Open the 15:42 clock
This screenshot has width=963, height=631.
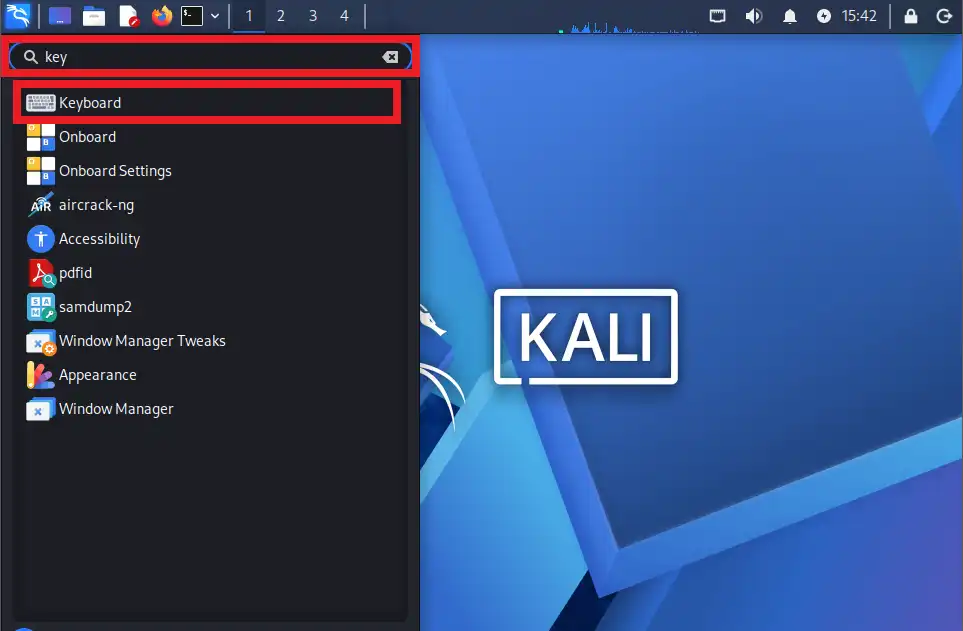coord(859,16)
